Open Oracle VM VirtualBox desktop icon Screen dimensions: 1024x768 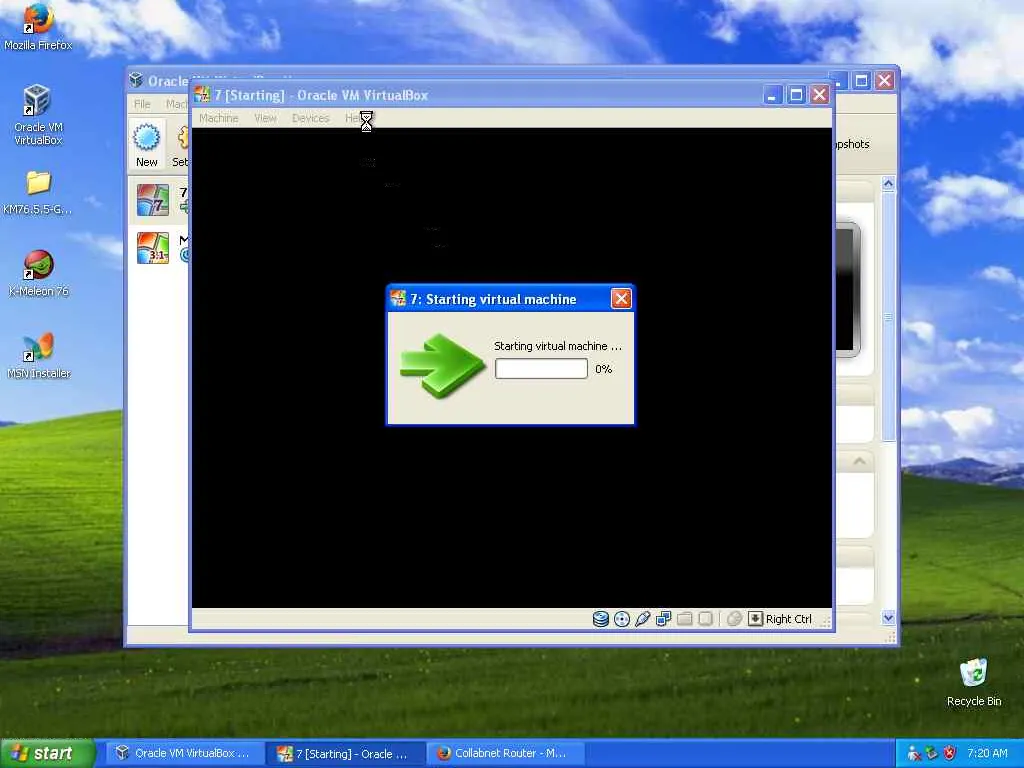38,115
